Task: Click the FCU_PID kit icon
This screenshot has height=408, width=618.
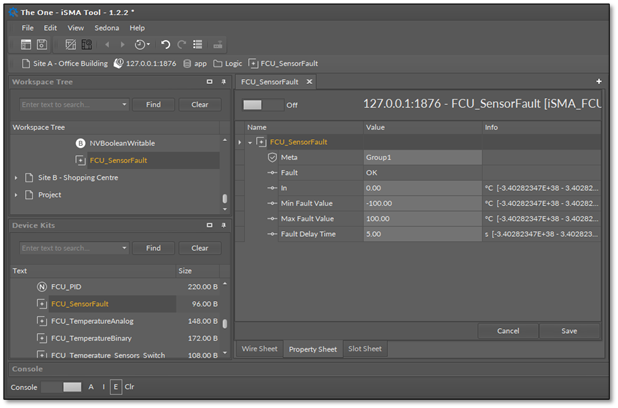Action: point(42,287)
